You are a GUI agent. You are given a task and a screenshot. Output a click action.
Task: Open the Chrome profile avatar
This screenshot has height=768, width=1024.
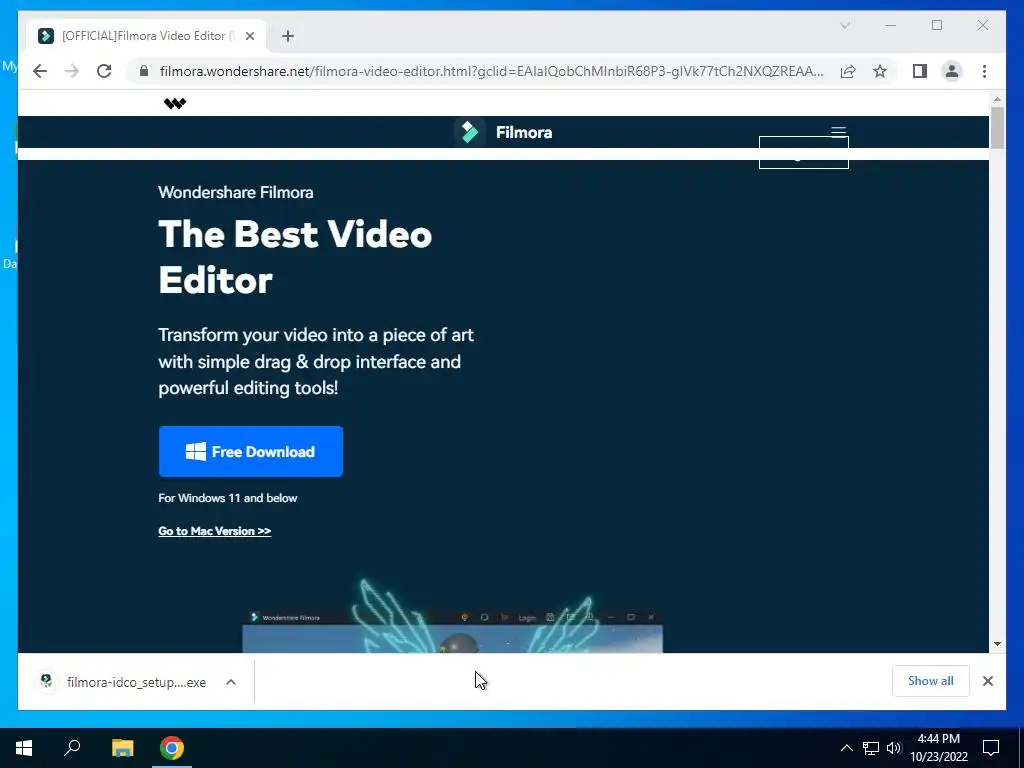tap(952, 71)
